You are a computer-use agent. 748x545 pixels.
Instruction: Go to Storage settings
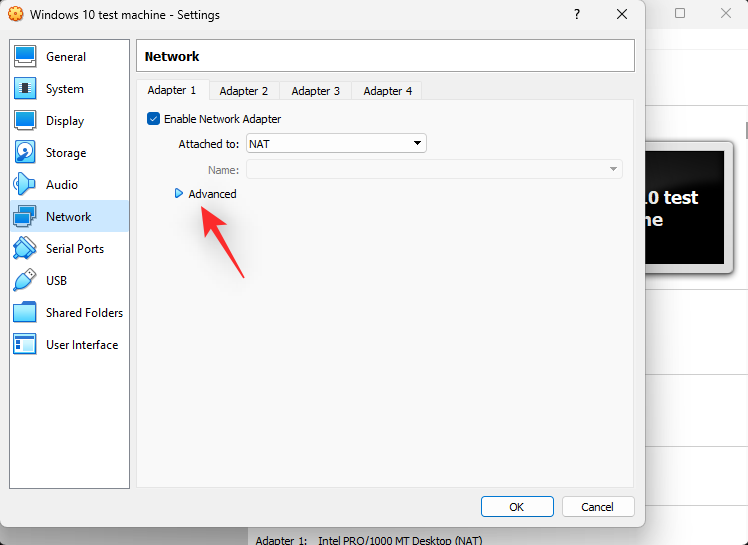click(x=70, y=152)
